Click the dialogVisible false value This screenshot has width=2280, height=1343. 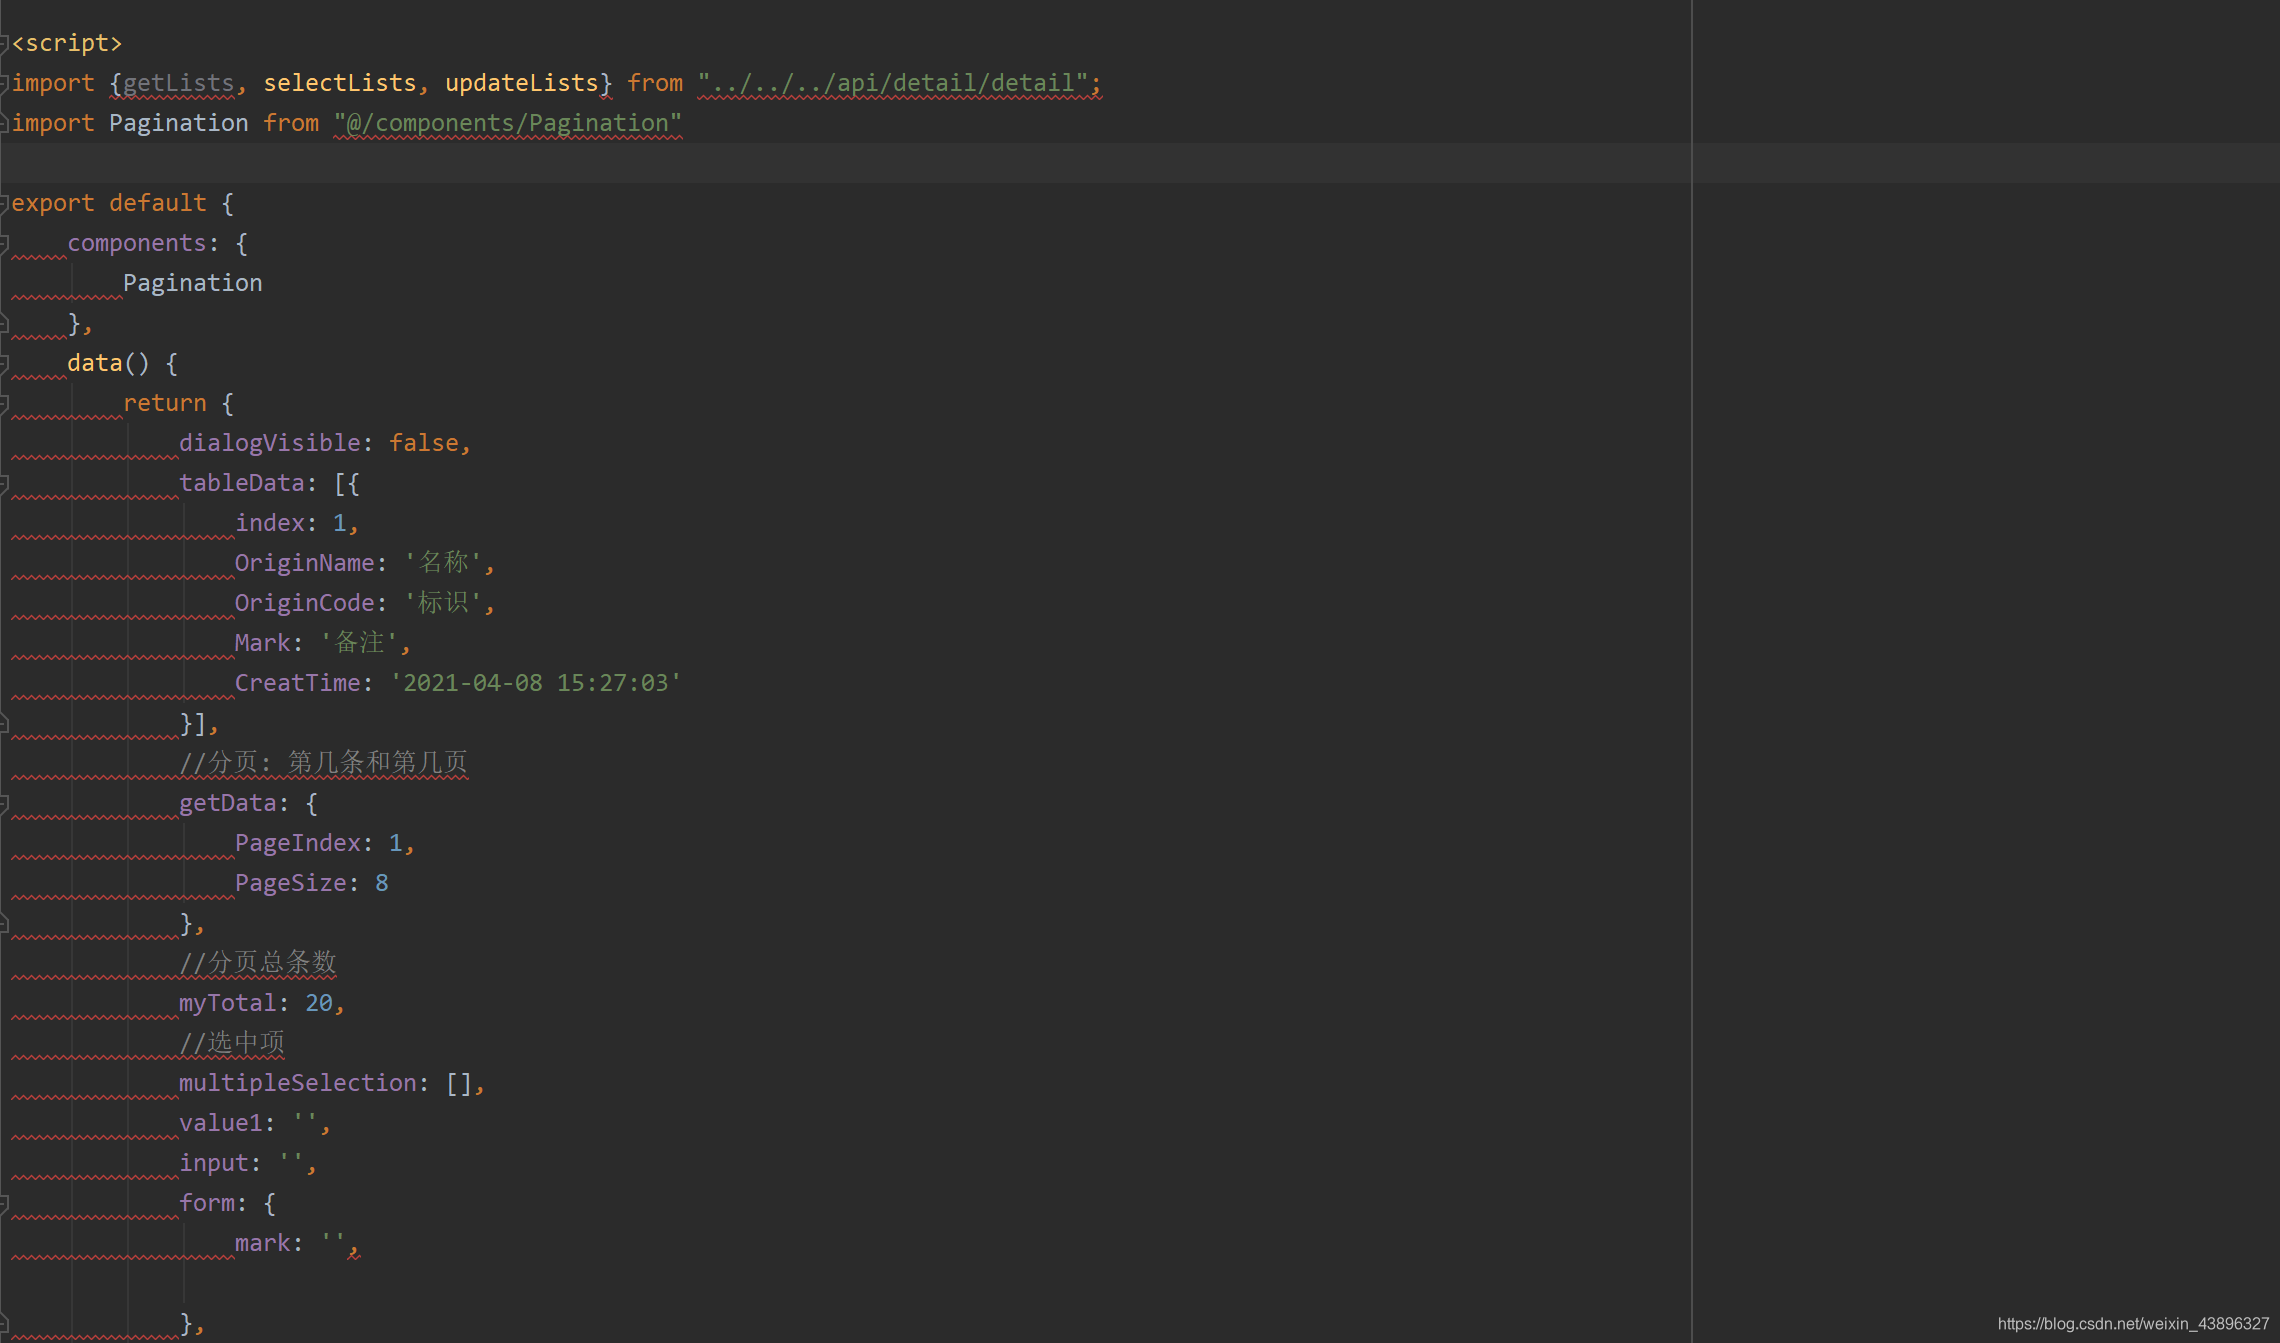[x=423, y=443]
